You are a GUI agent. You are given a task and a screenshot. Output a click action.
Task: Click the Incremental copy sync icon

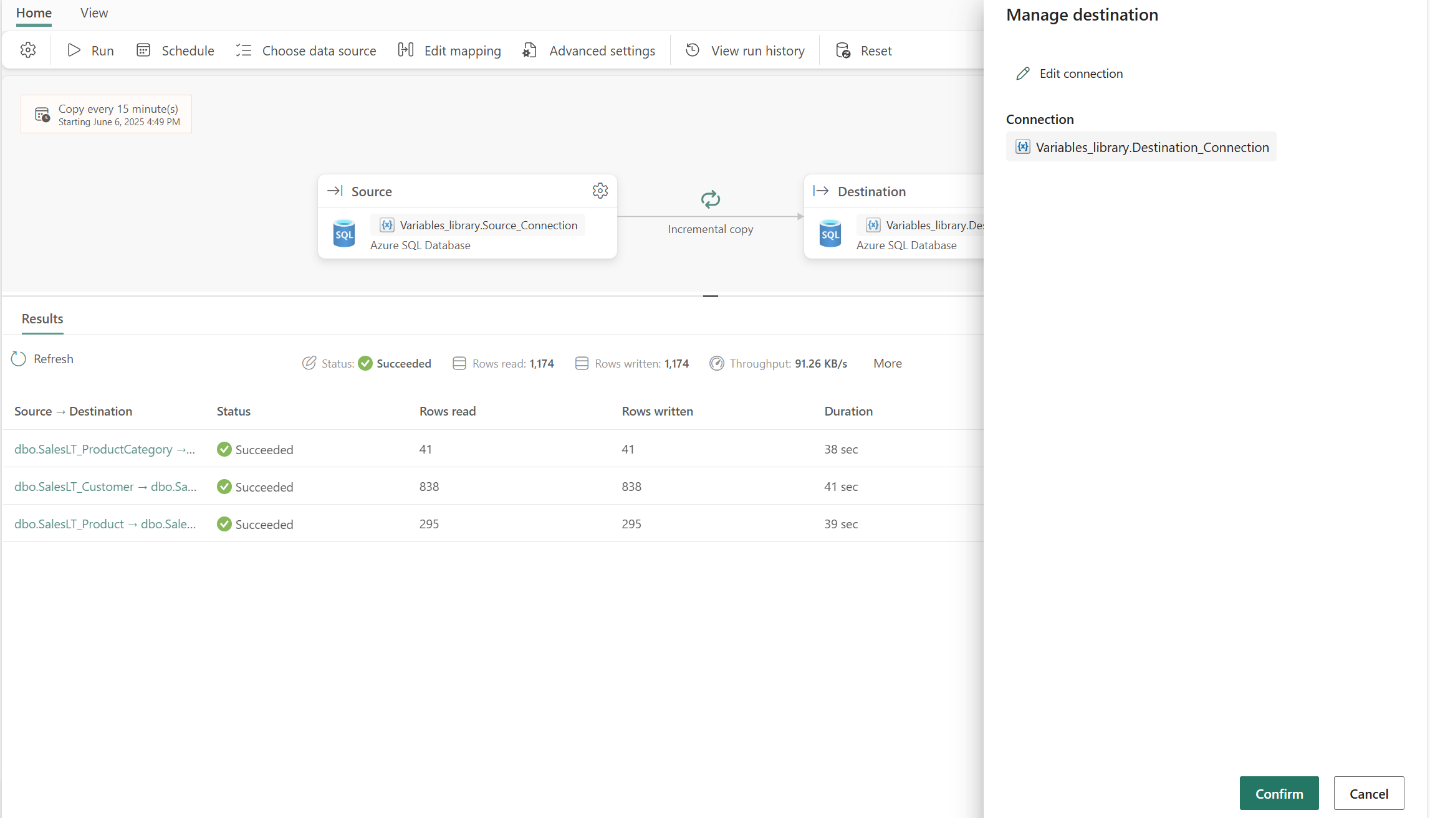coord(710,200)
